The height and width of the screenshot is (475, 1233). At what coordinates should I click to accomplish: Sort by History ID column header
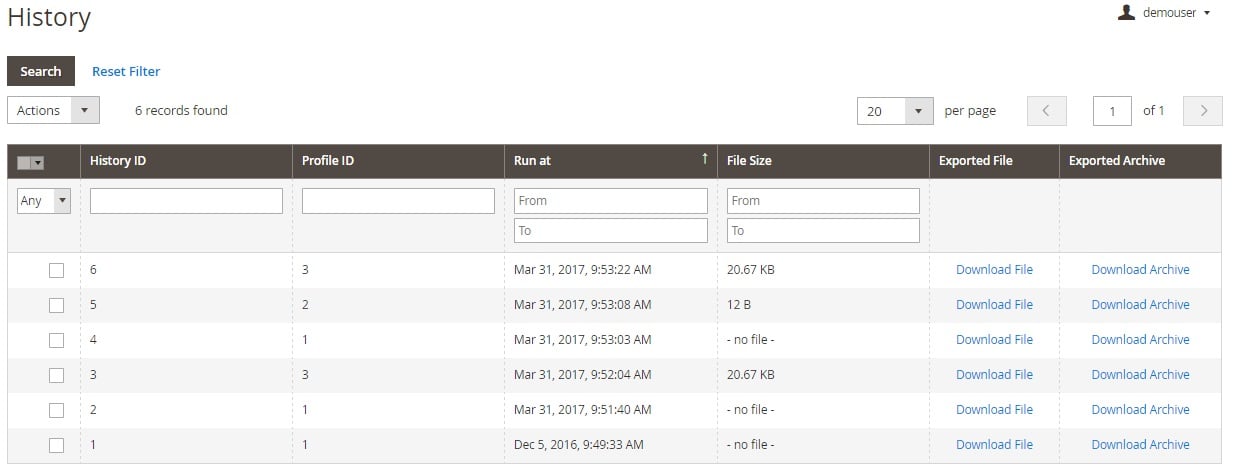click(x=186, y=161)
